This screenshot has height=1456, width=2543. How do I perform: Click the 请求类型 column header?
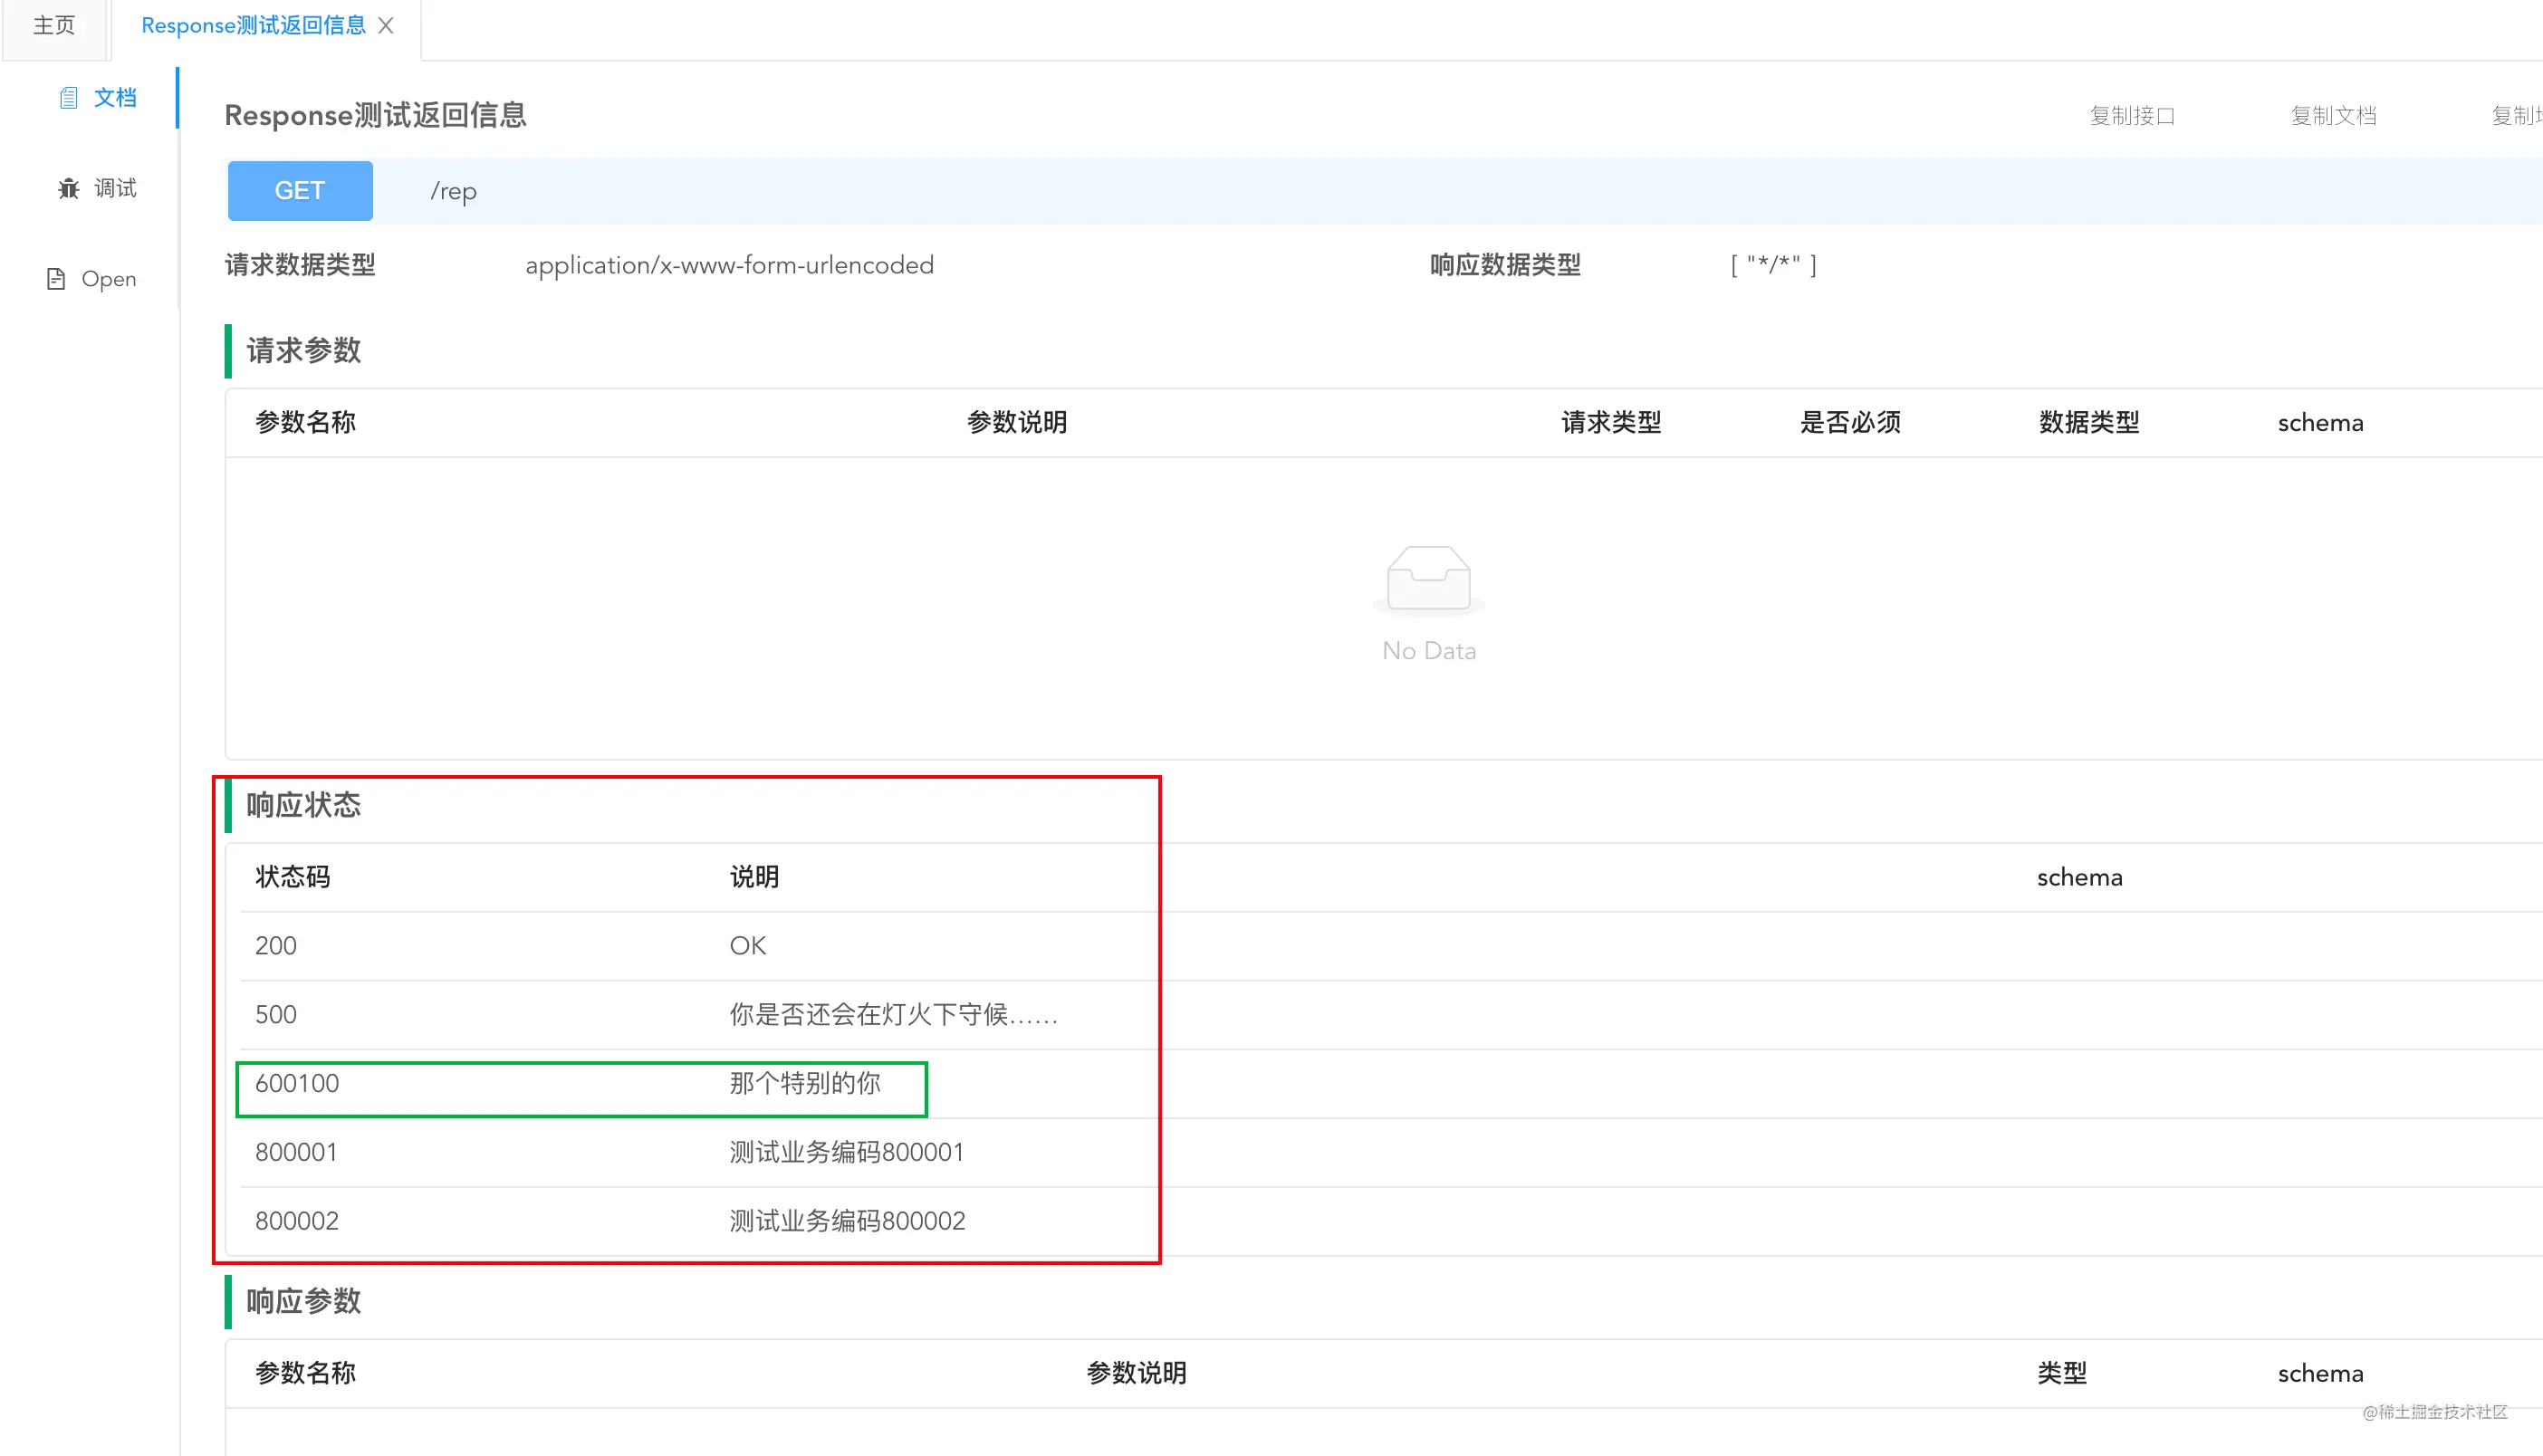1611,422
